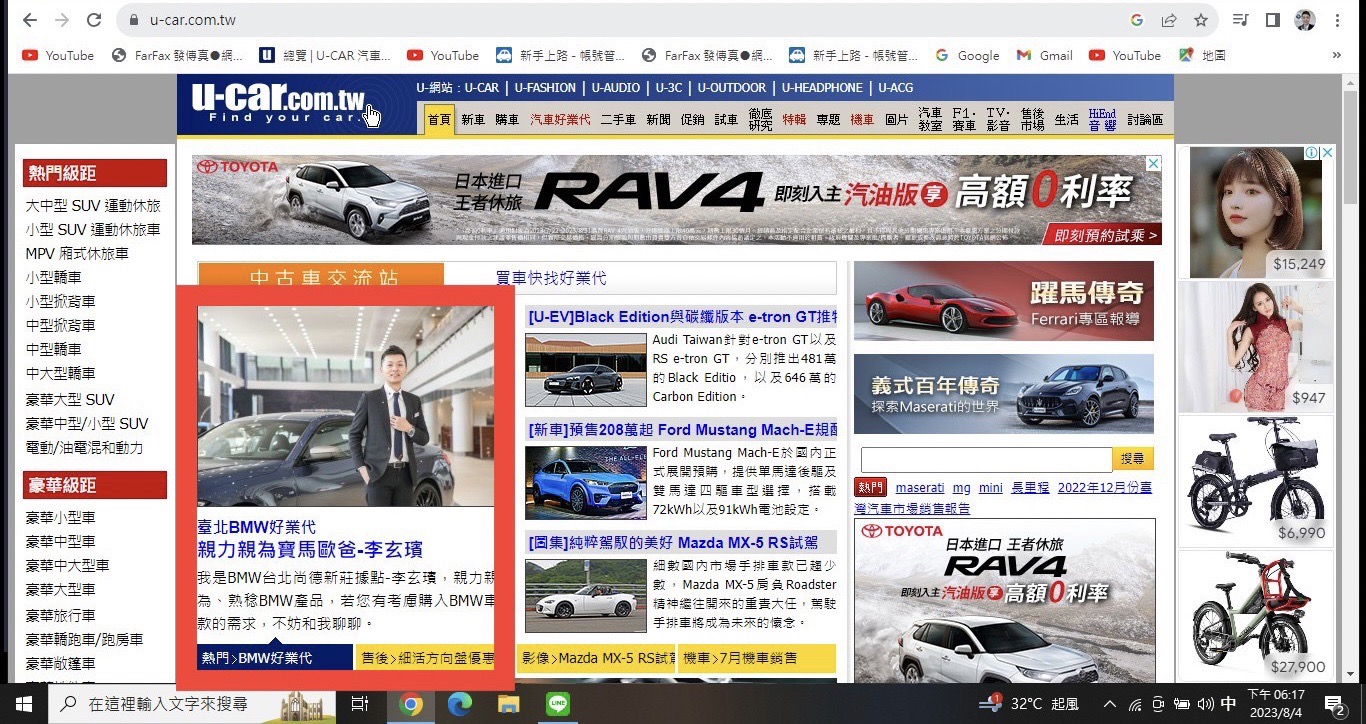Go back with the browser back arrow
The width and height of the screenshot is (1366, 724).
click(x=30, y=20)
